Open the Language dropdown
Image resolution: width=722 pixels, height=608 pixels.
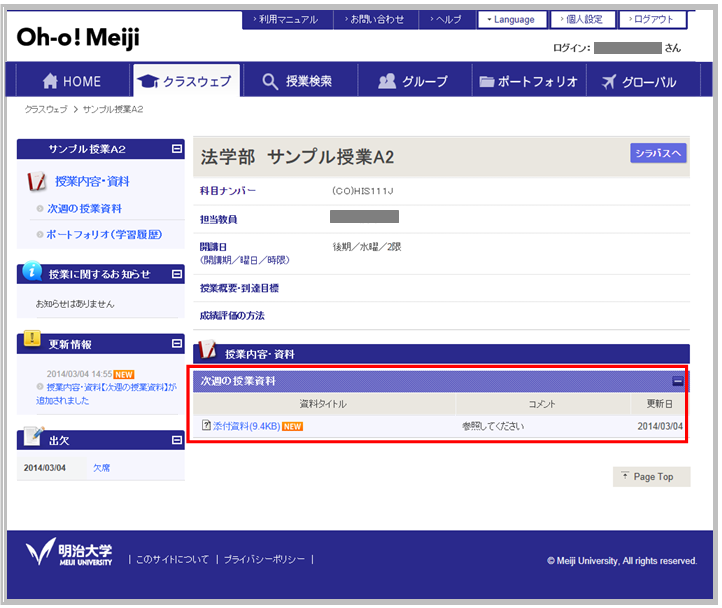(x=512, y=20)
